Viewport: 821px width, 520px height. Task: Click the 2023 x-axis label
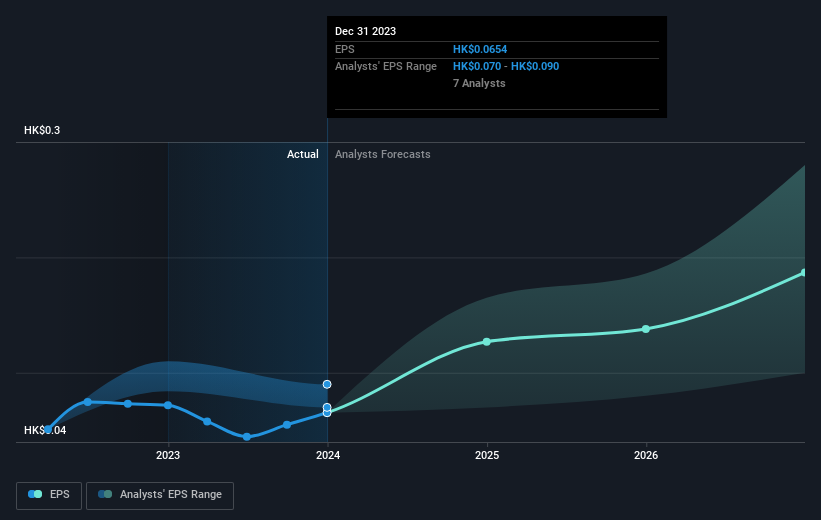168,455
